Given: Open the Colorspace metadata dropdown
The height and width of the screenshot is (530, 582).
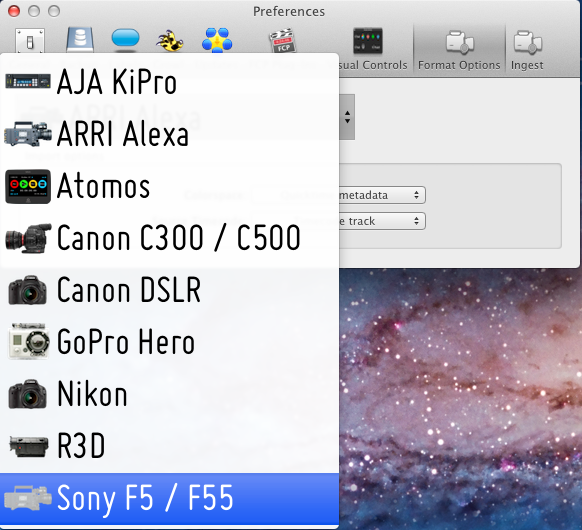Looking at the screenshot, I should pos(382,195).
